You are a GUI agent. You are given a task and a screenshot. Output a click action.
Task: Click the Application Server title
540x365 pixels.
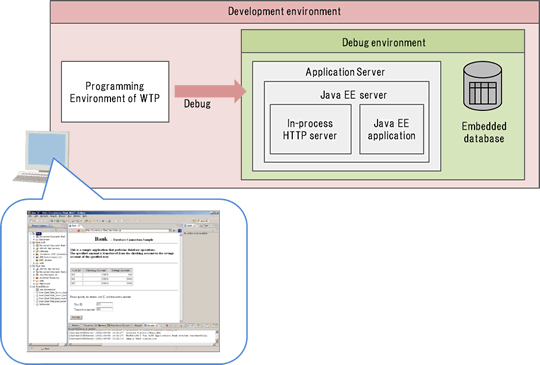click(345, 72)
